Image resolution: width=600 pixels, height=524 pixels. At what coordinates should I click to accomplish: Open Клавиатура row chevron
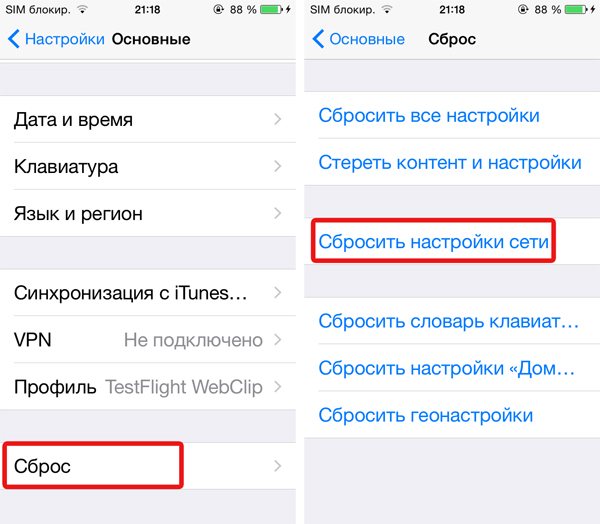pos(278,167)
